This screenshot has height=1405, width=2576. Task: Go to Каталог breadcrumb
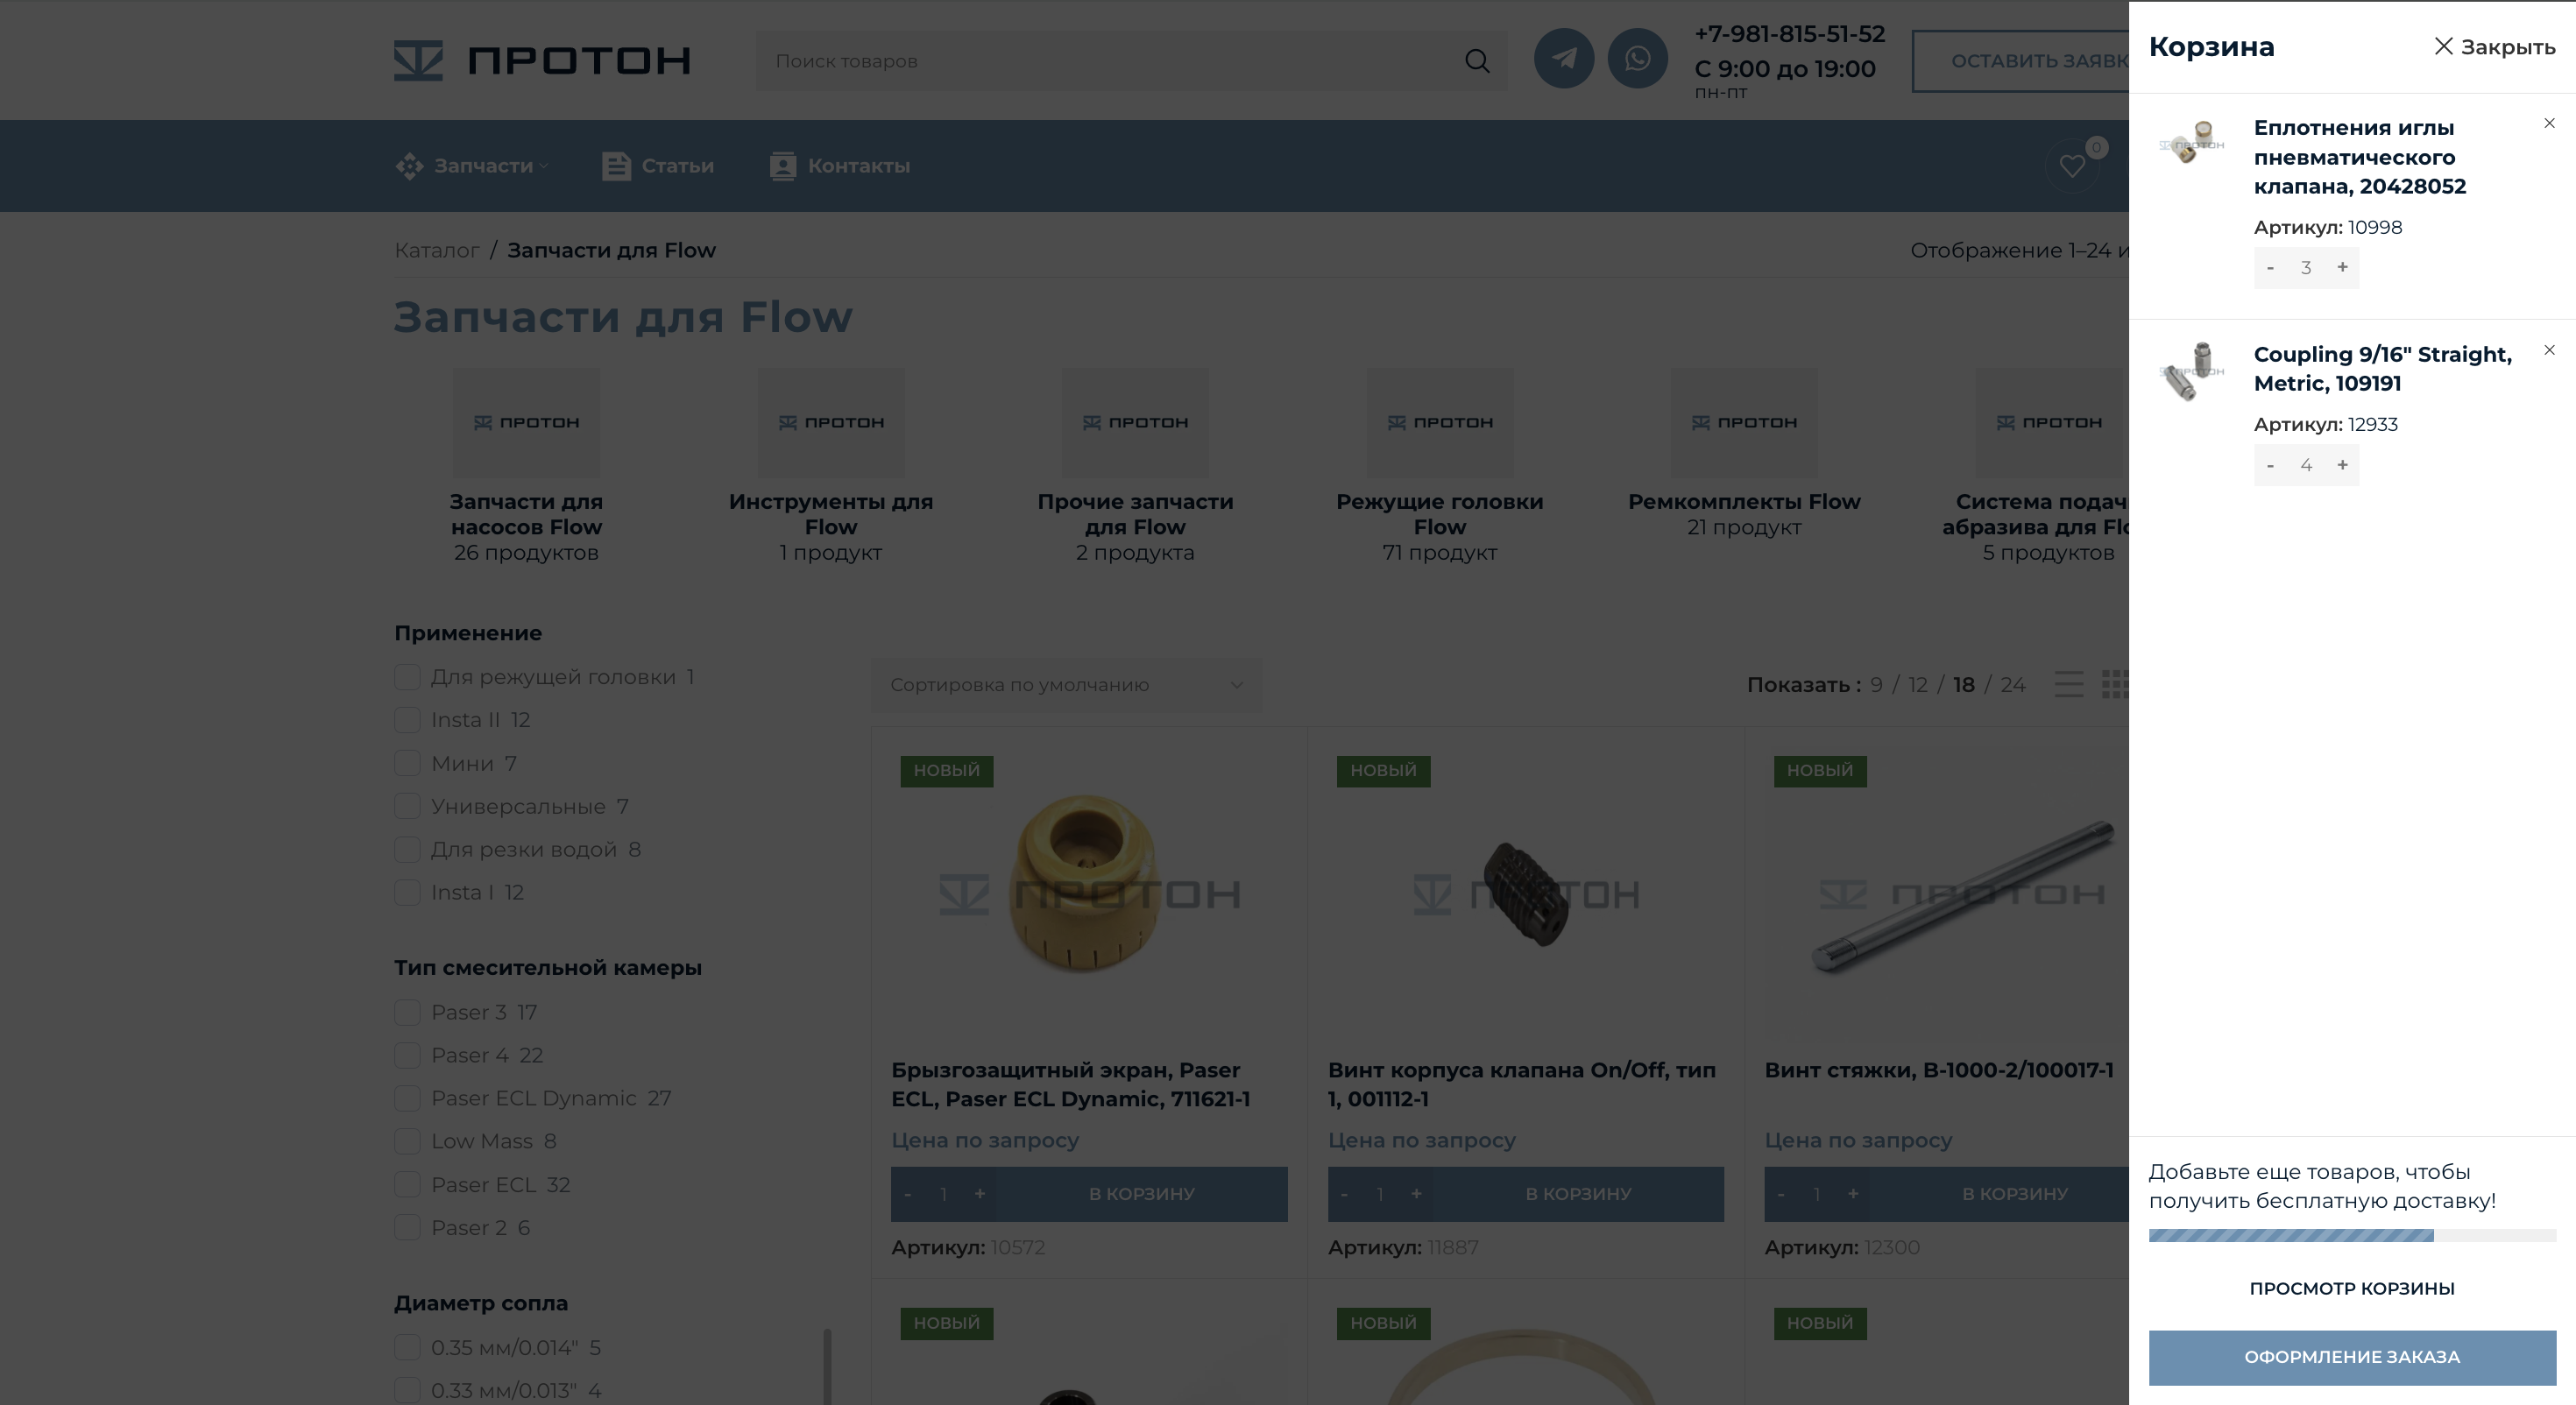pyautogui.click(x=436, y=250)
